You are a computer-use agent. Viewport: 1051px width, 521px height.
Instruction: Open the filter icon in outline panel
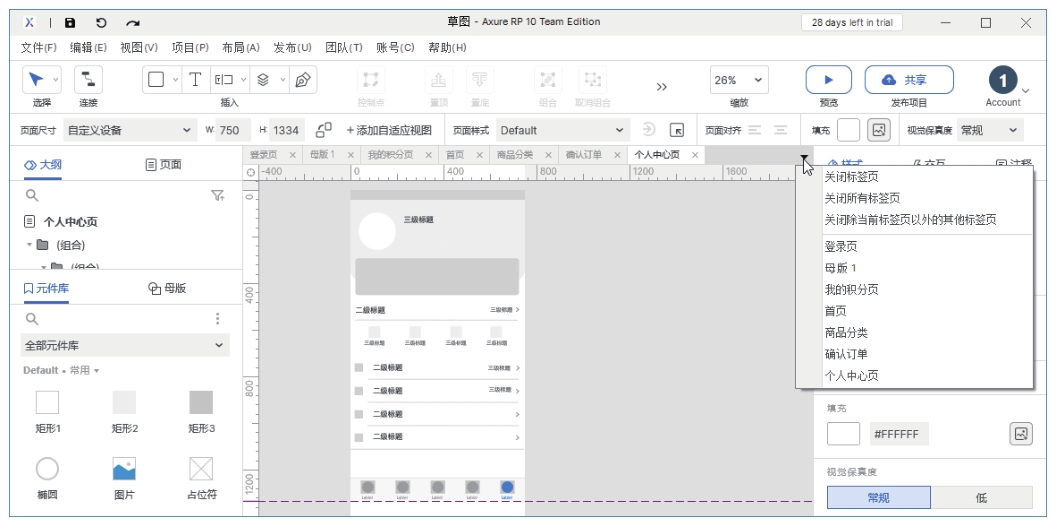click(218, 196)
